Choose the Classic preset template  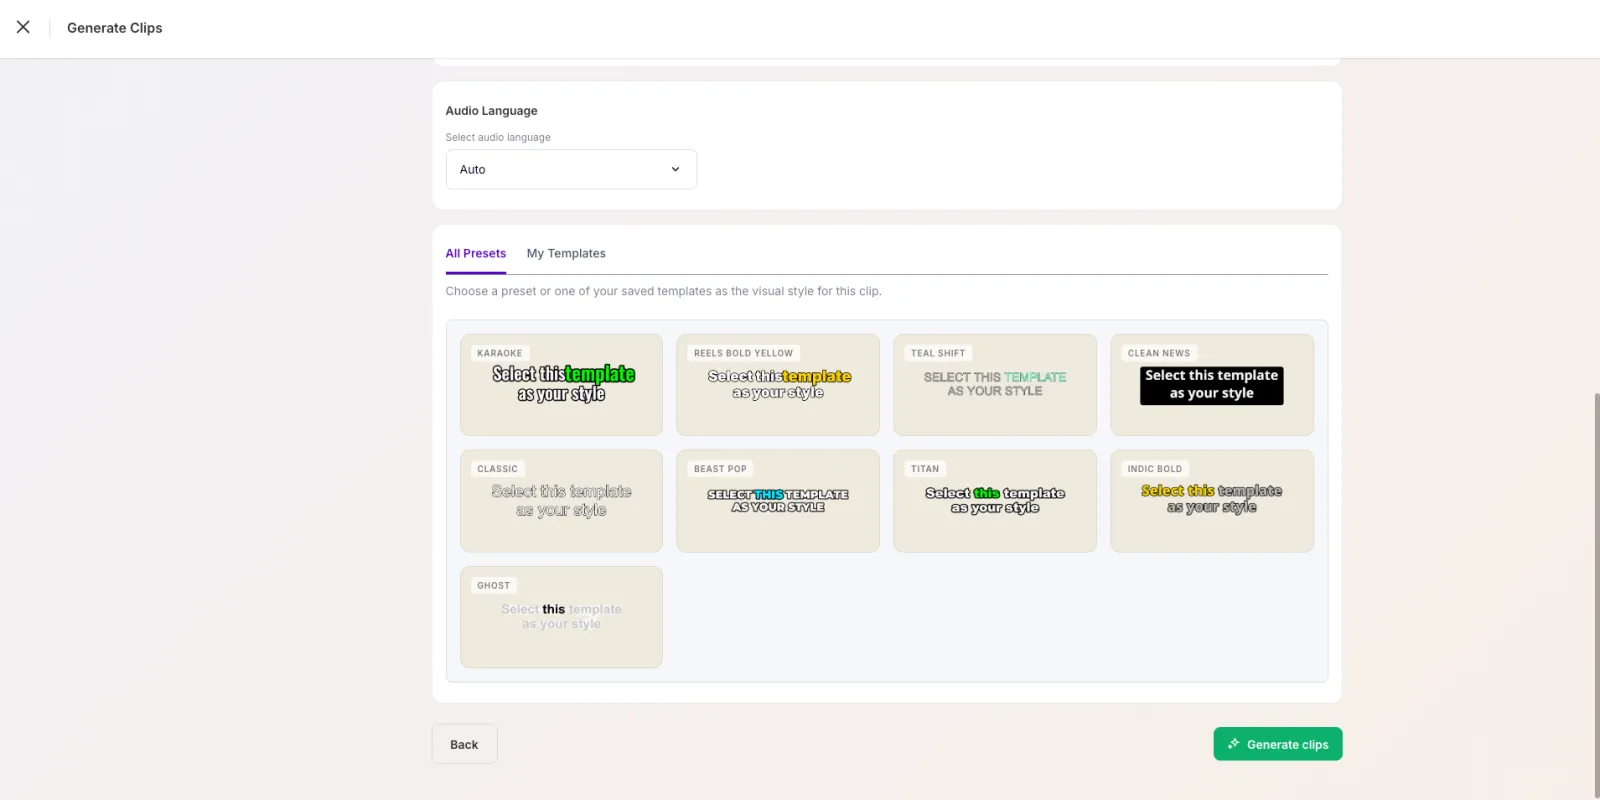[x=561, y=501]
